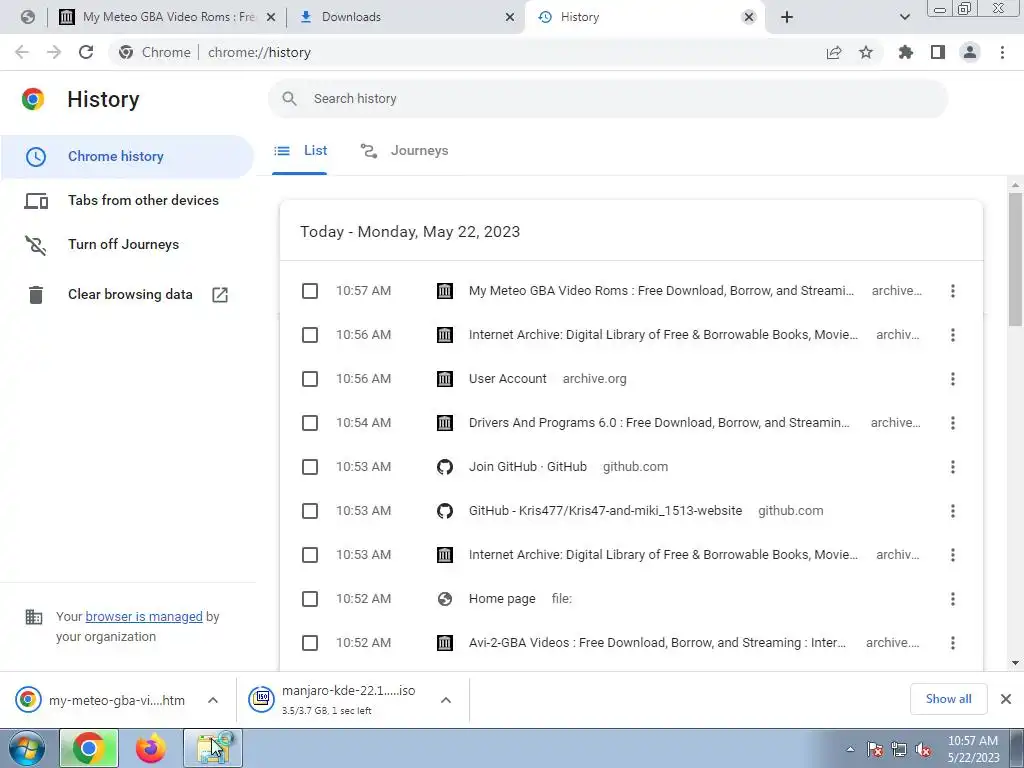Open Clear browsing data external link icon

coord(220,295)
